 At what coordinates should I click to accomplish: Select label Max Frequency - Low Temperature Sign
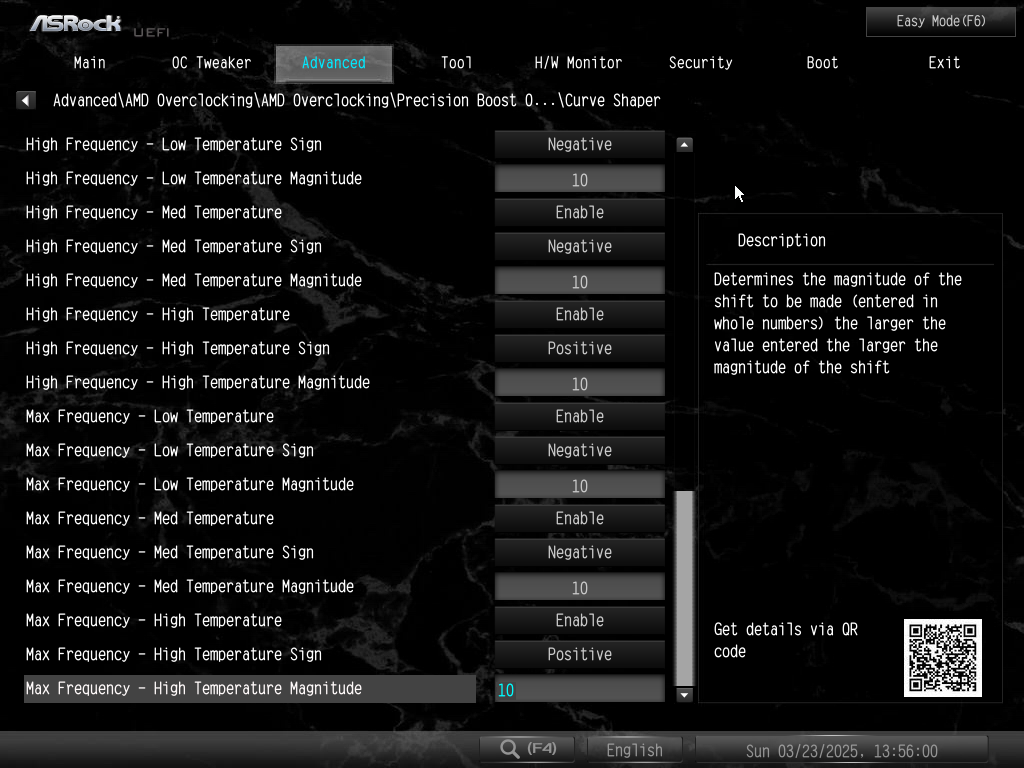tap(170, 450)
